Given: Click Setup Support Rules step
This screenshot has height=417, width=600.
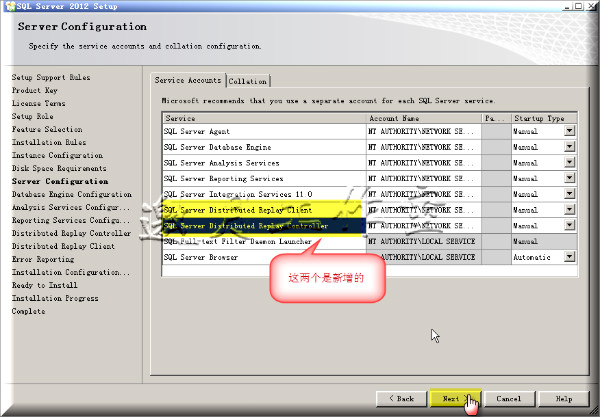Looking at the screenshot, I should [x=51, y=77].
